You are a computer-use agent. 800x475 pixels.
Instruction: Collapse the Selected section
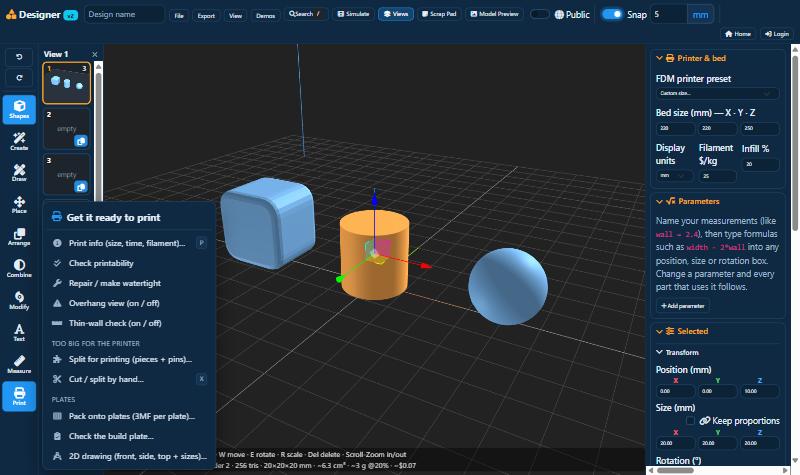click(x=659, y=331)
